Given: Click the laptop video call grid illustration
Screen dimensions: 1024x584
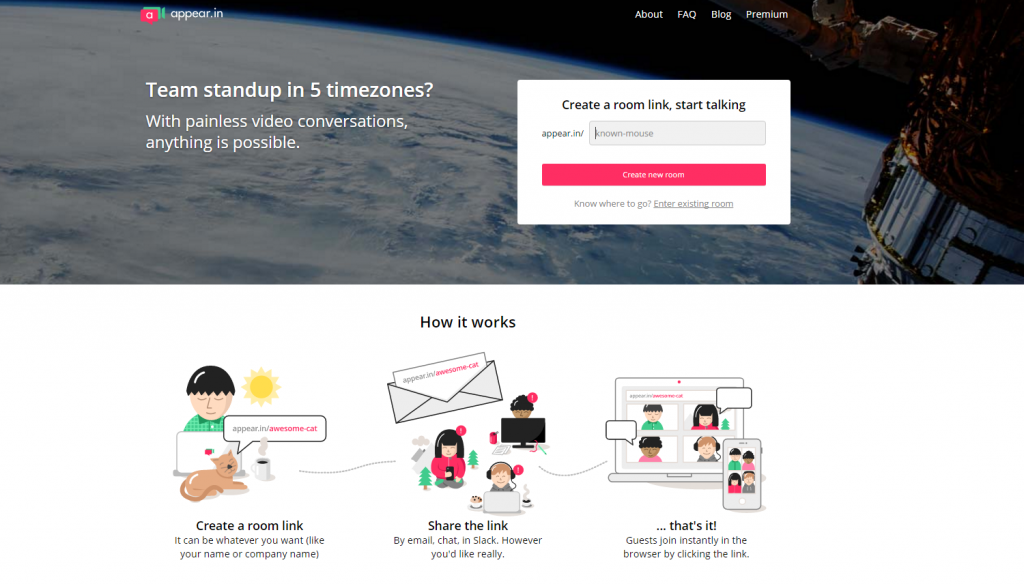Looking at the screenshot, I should point(679,431).
